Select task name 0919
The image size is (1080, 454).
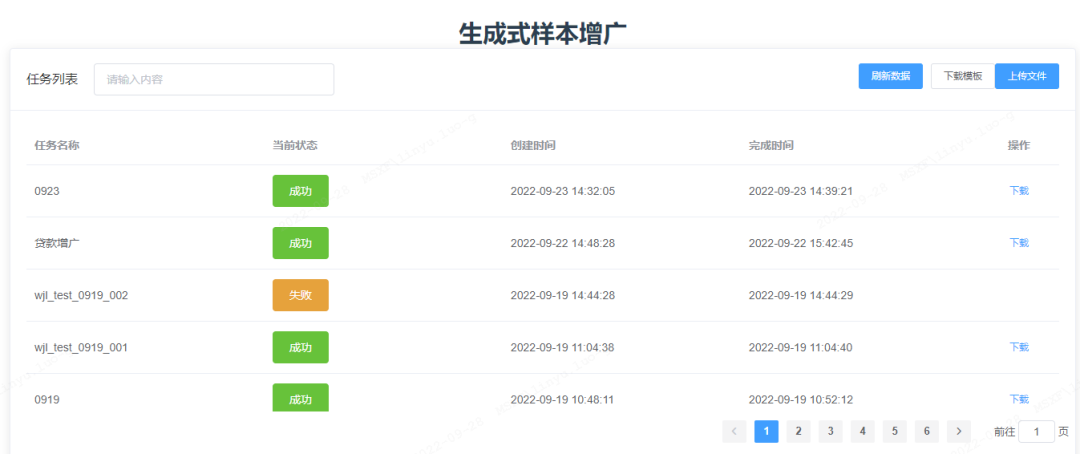click(x=47, y=399)
